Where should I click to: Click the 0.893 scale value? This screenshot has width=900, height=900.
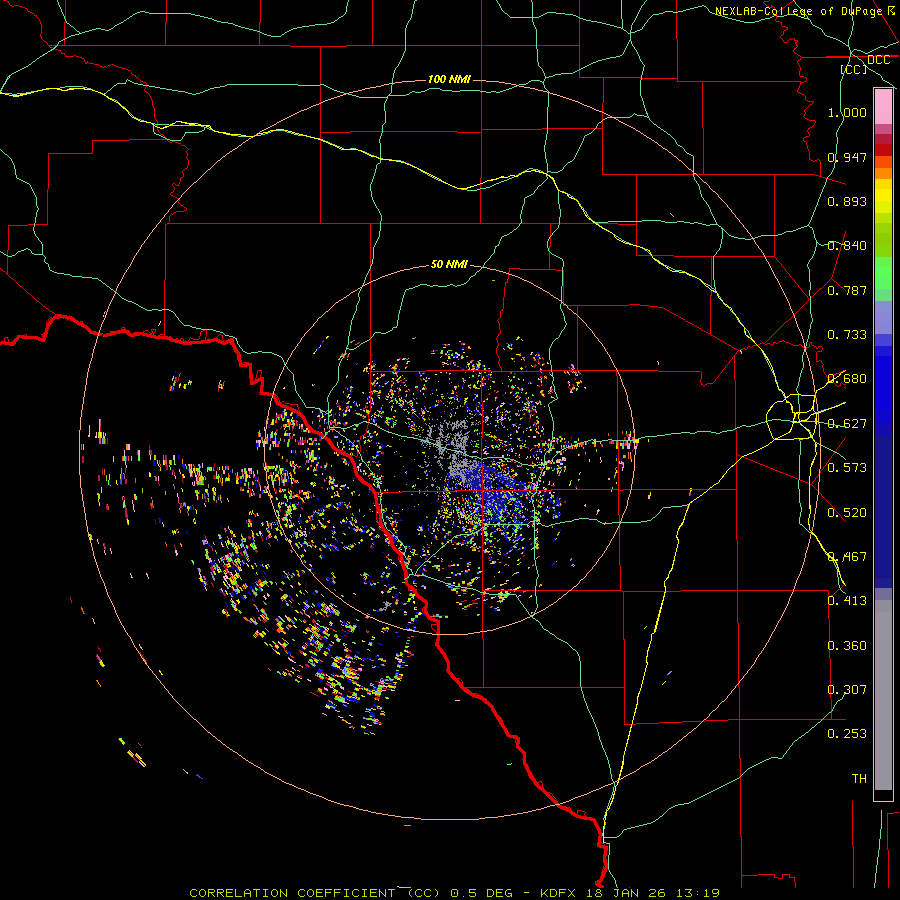pos(847,201)
